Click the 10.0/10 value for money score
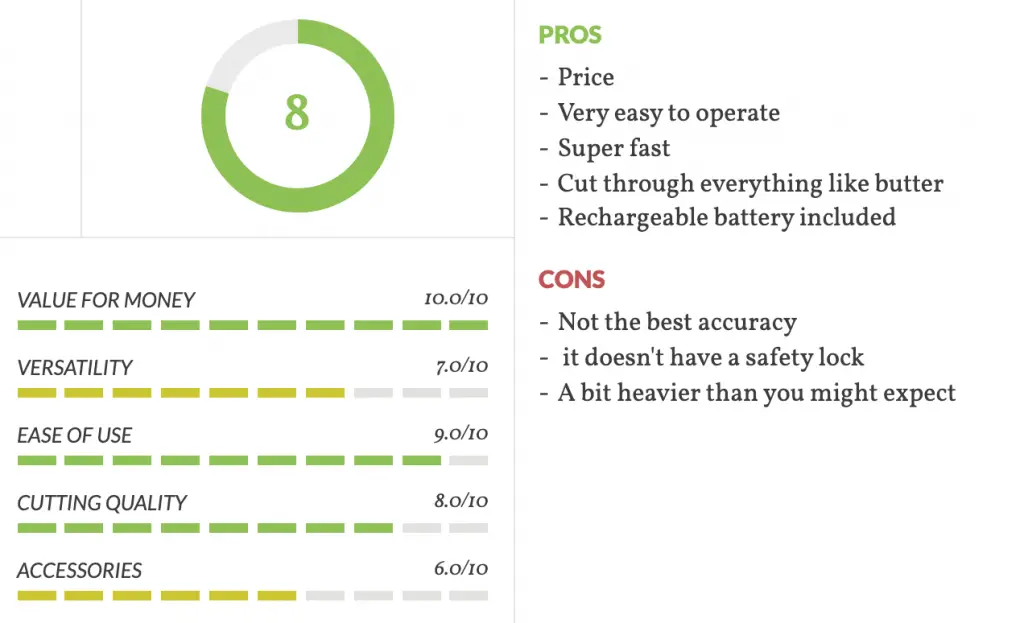The image size is (1024, 623). click(x=456, y=298)
